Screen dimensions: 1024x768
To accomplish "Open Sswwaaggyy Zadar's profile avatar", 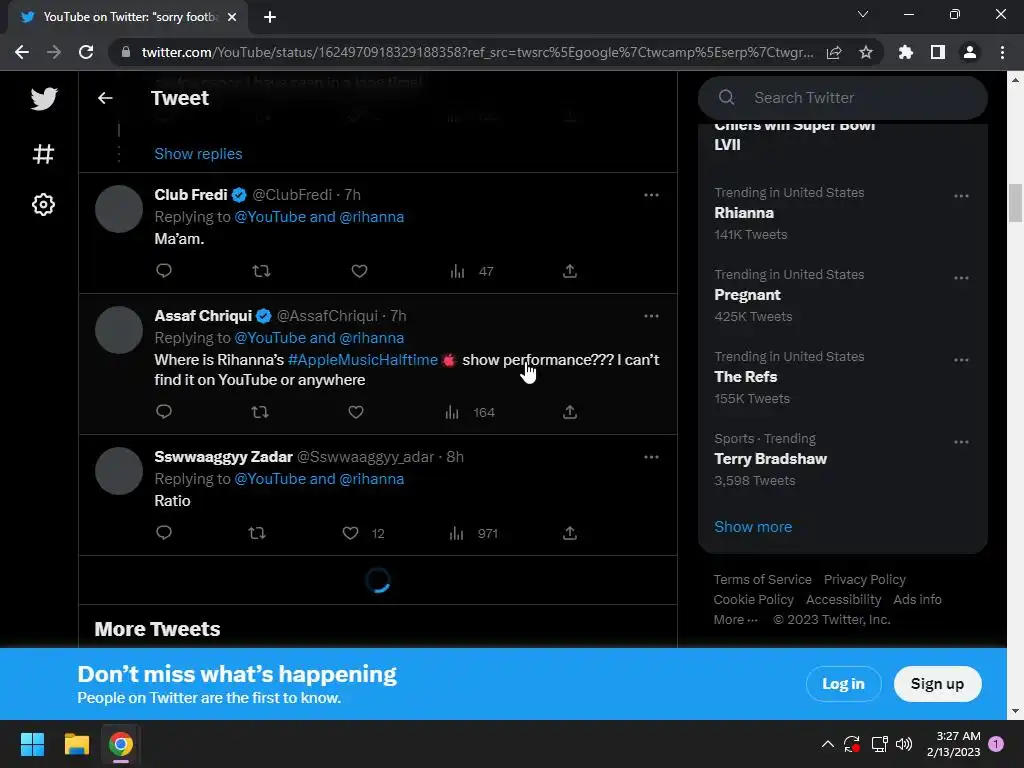I will [119, 471].
